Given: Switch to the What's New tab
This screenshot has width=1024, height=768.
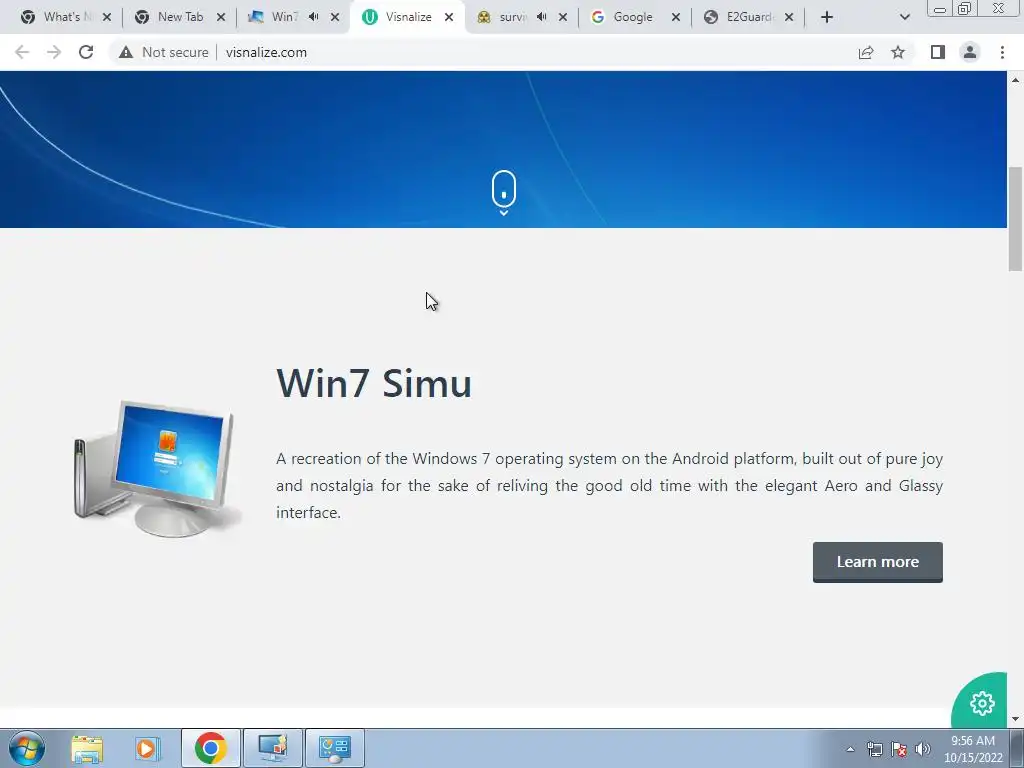Looking at the screenshot, I should [x=62, y=17].
